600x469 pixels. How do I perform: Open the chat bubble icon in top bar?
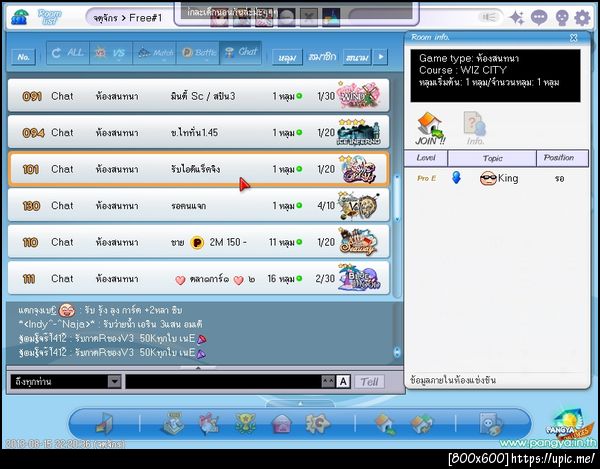click(x=539, y=18)
